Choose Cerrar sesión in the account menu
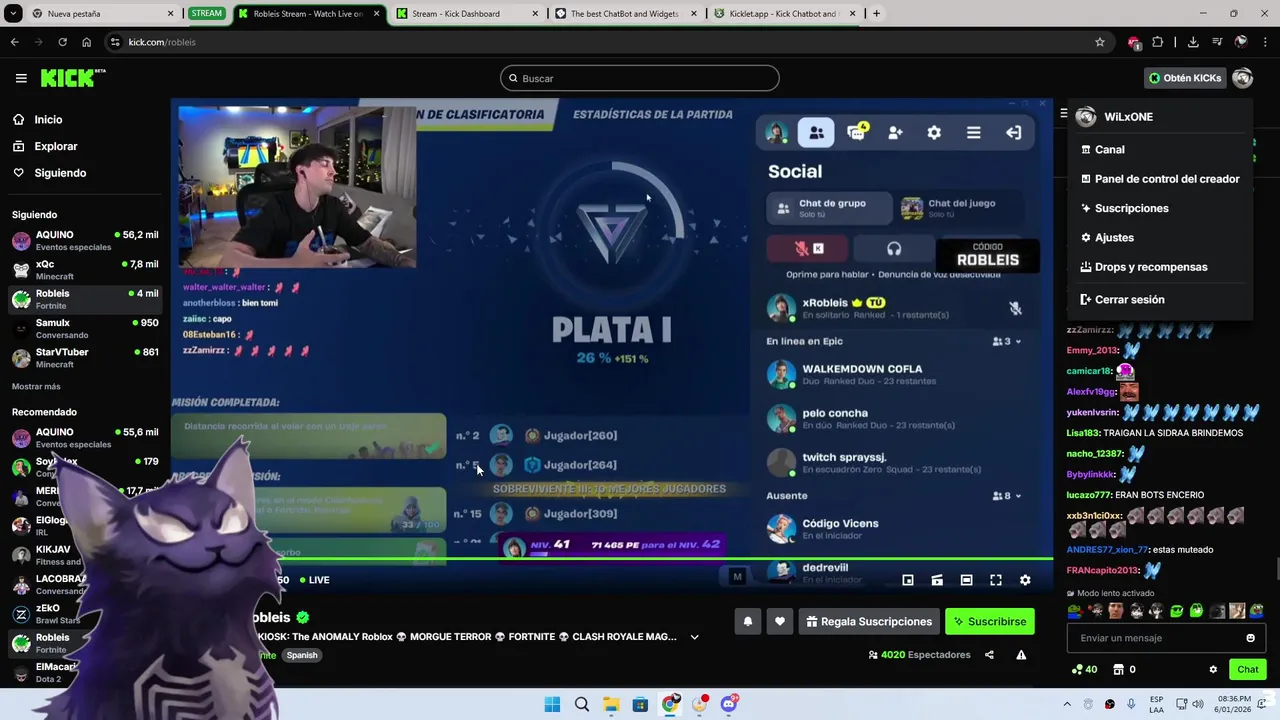The height and width of the screenshot is (720, 1280). point(1161,299)
